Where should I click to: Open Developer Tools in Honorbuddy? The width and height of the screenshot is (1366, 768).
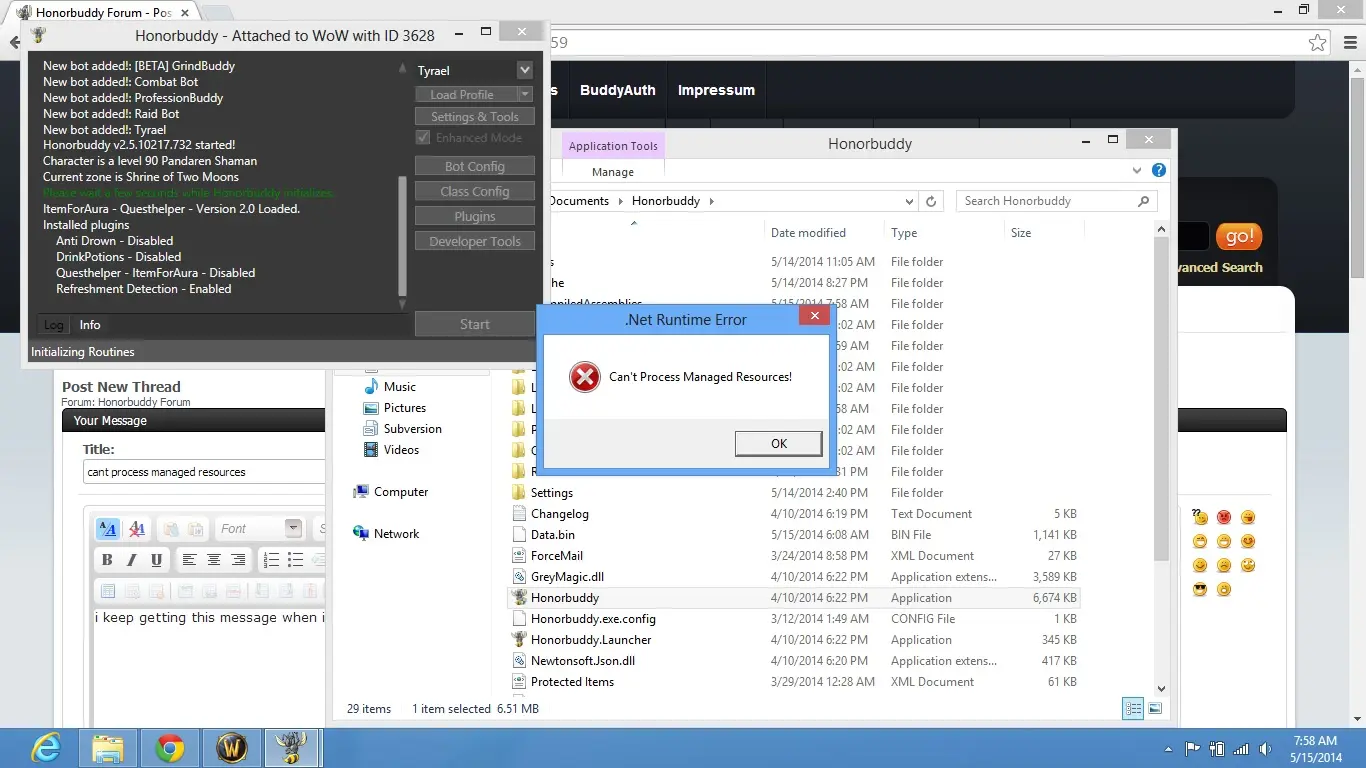point(475,241)
